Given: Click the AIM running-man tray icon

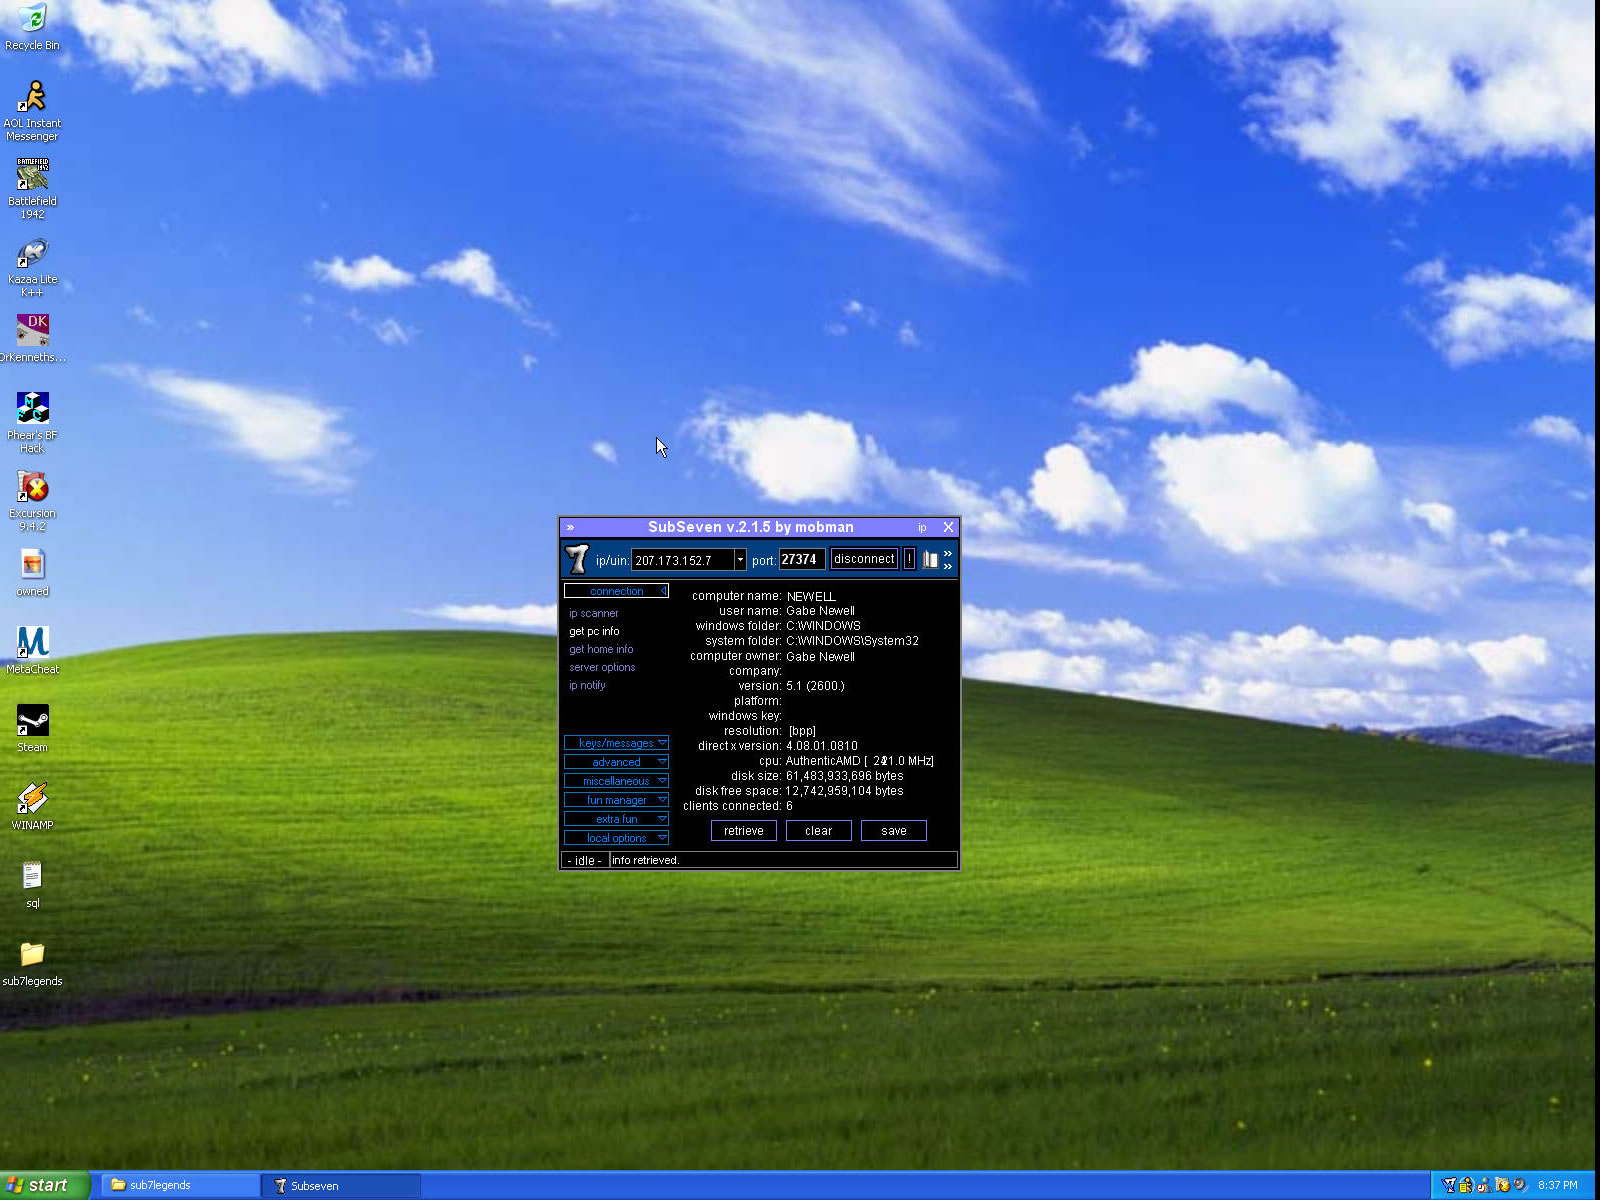Looking at the screenshot, I should coord(1466,1185).
